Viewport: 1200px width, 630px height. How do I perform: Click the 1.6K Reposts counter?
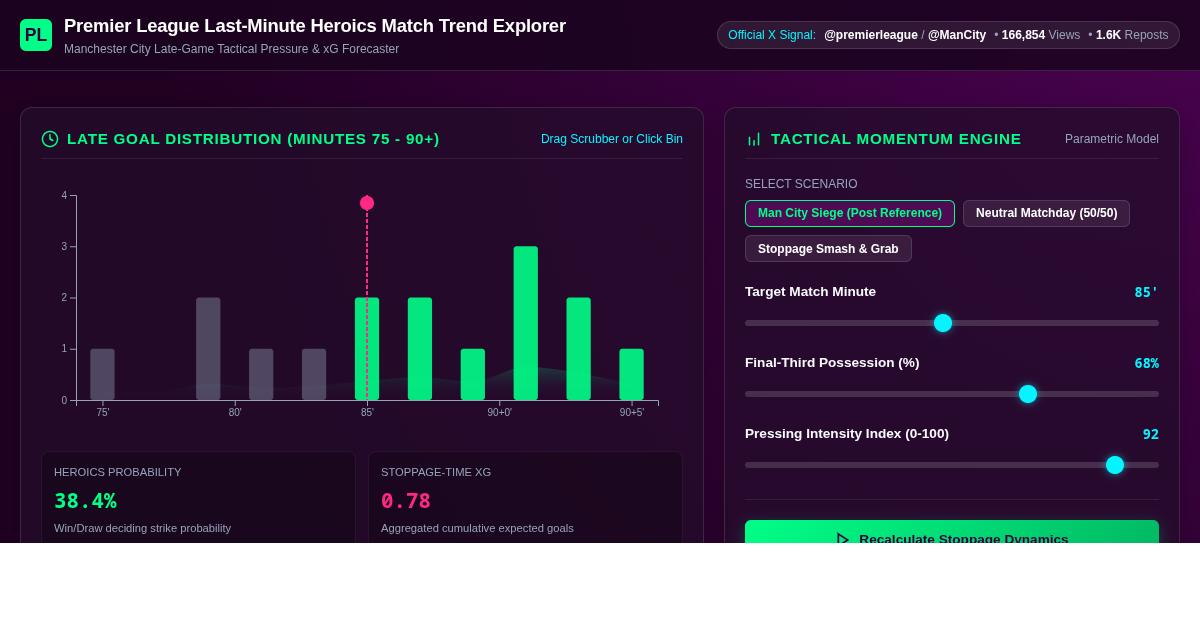pos(1132,35)
